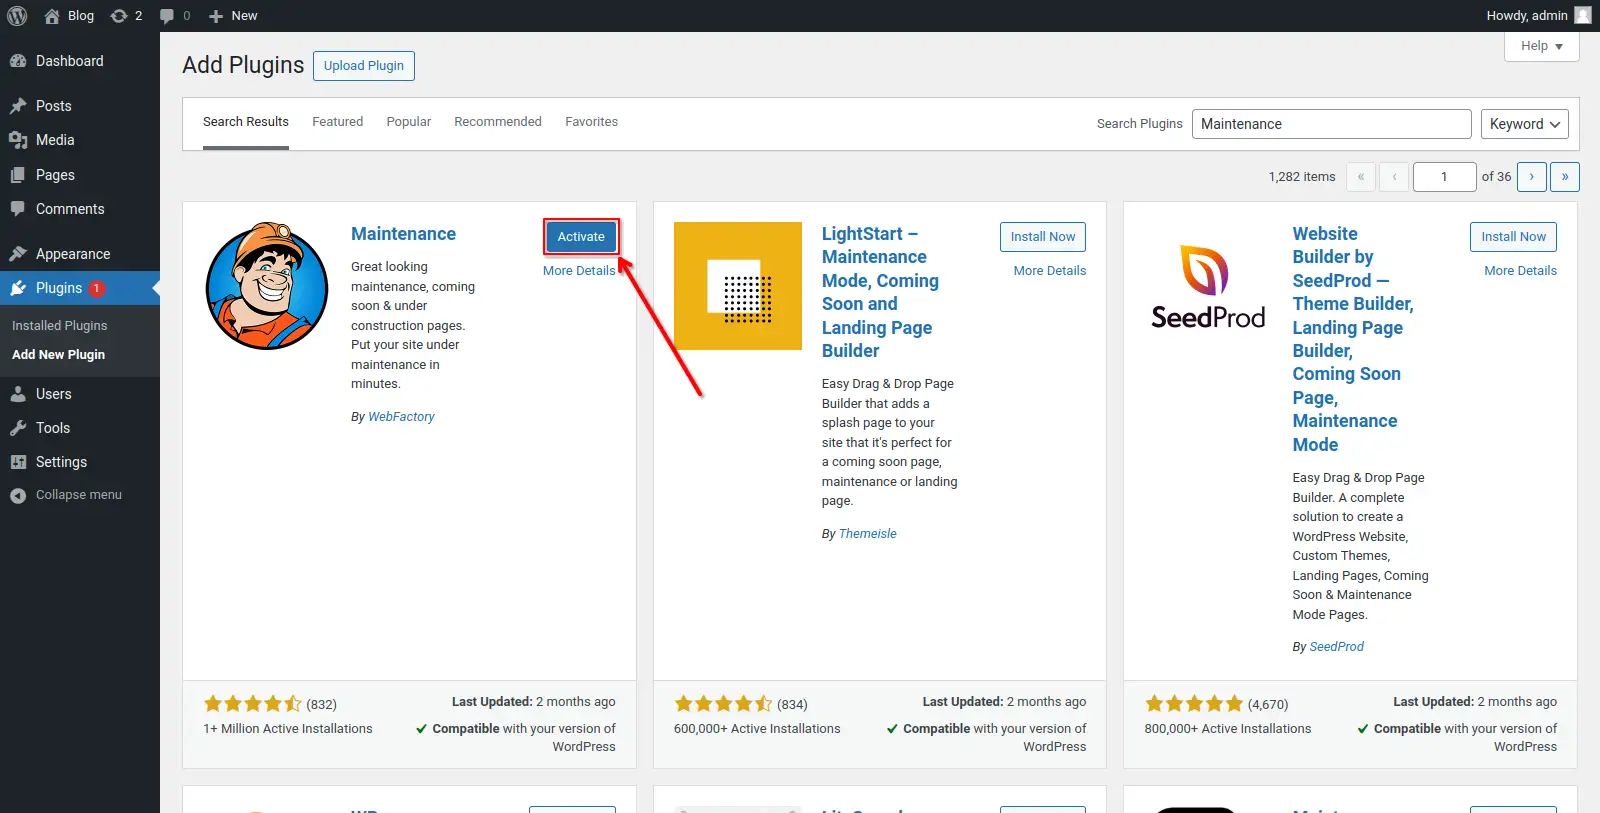Click the '1,282 items' count text

click(1302, 177)
